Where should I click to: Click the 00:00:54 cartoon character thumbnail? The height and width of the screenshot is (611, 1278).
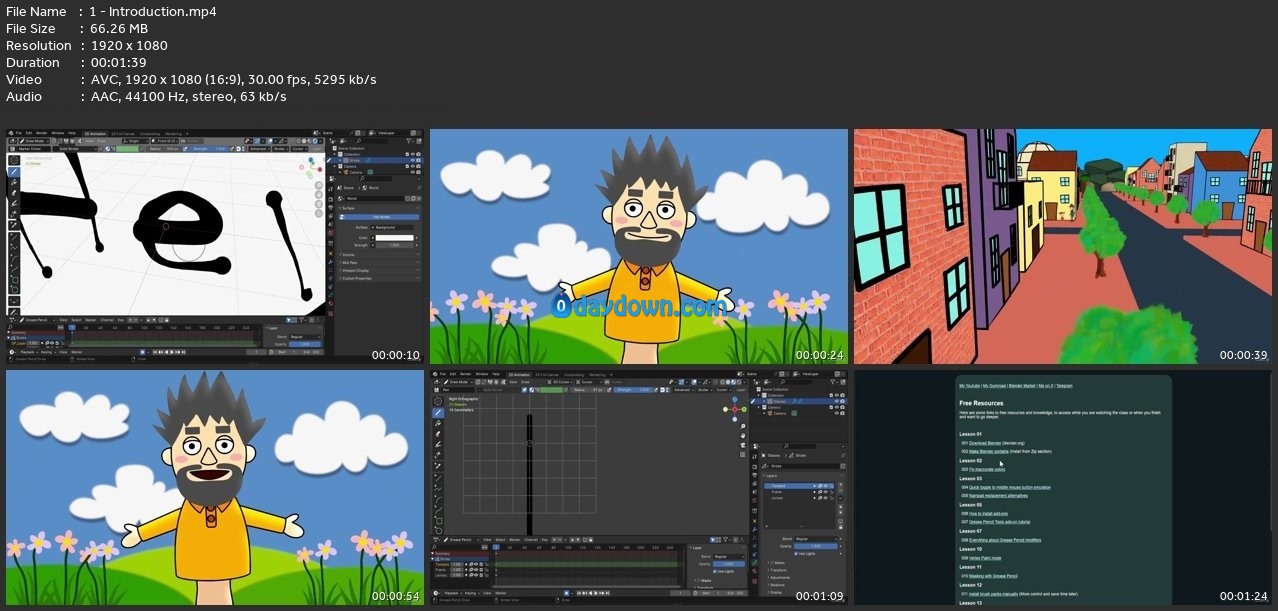[x=215, y=488]
